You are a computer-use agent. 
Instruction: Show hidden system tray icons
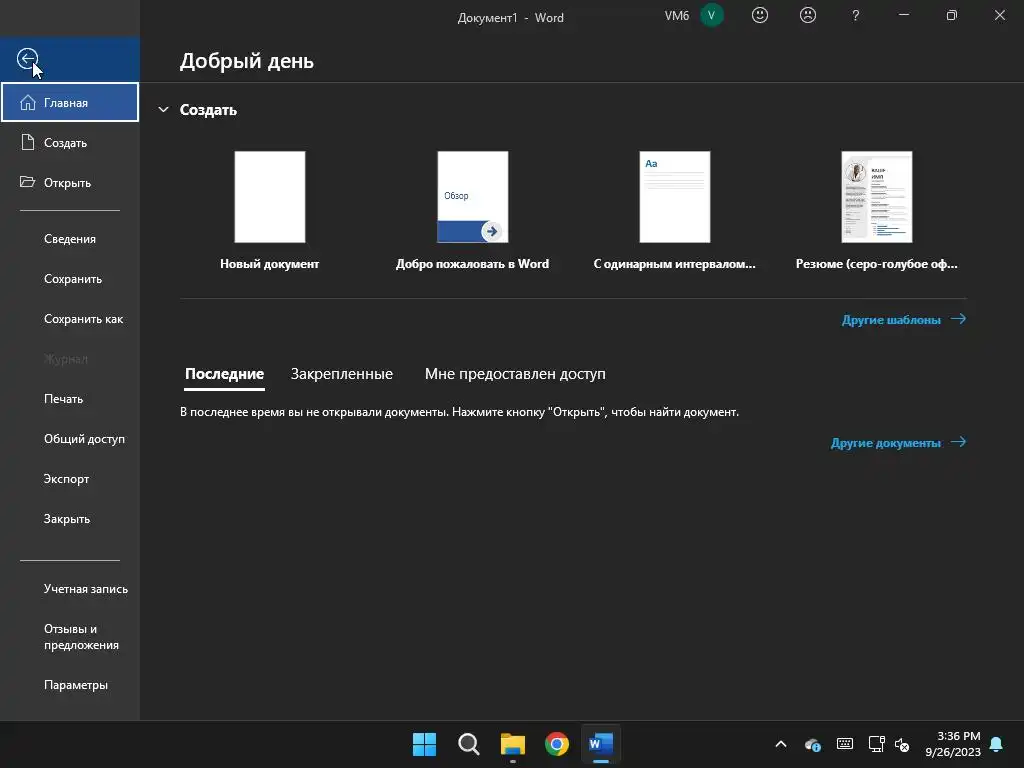click(780, 744)
